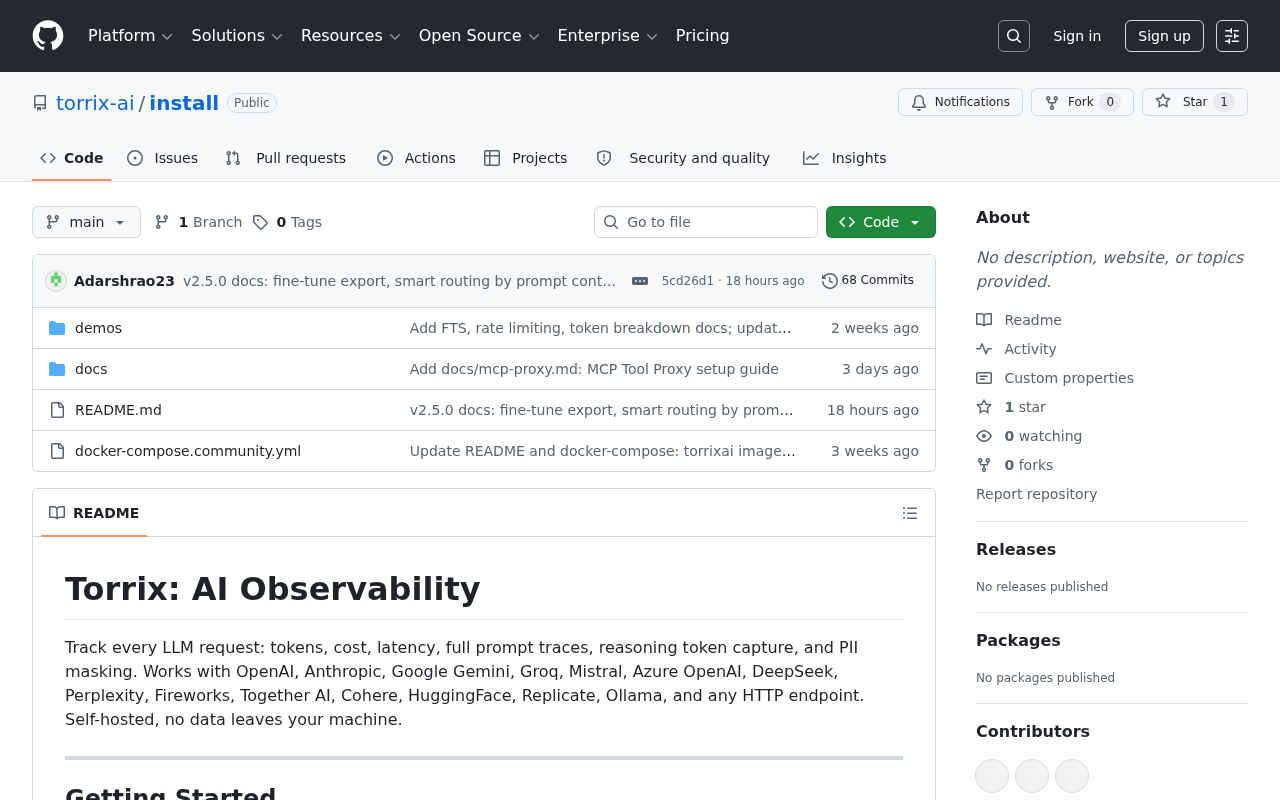The image size is (1280, 800).
Task: Open the Readme link in About
Action: [1019, 320]
